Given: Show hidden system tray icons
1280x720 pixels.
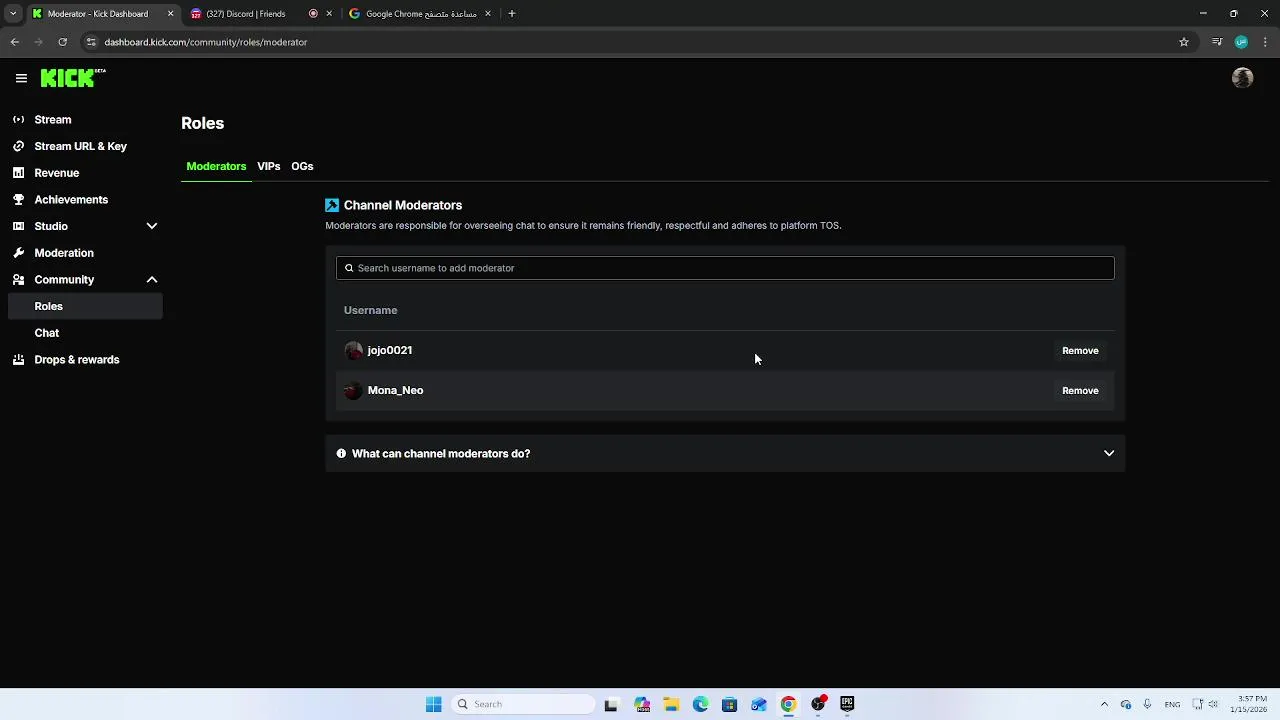Looking at the screenshot, I should click(1104, 704).
